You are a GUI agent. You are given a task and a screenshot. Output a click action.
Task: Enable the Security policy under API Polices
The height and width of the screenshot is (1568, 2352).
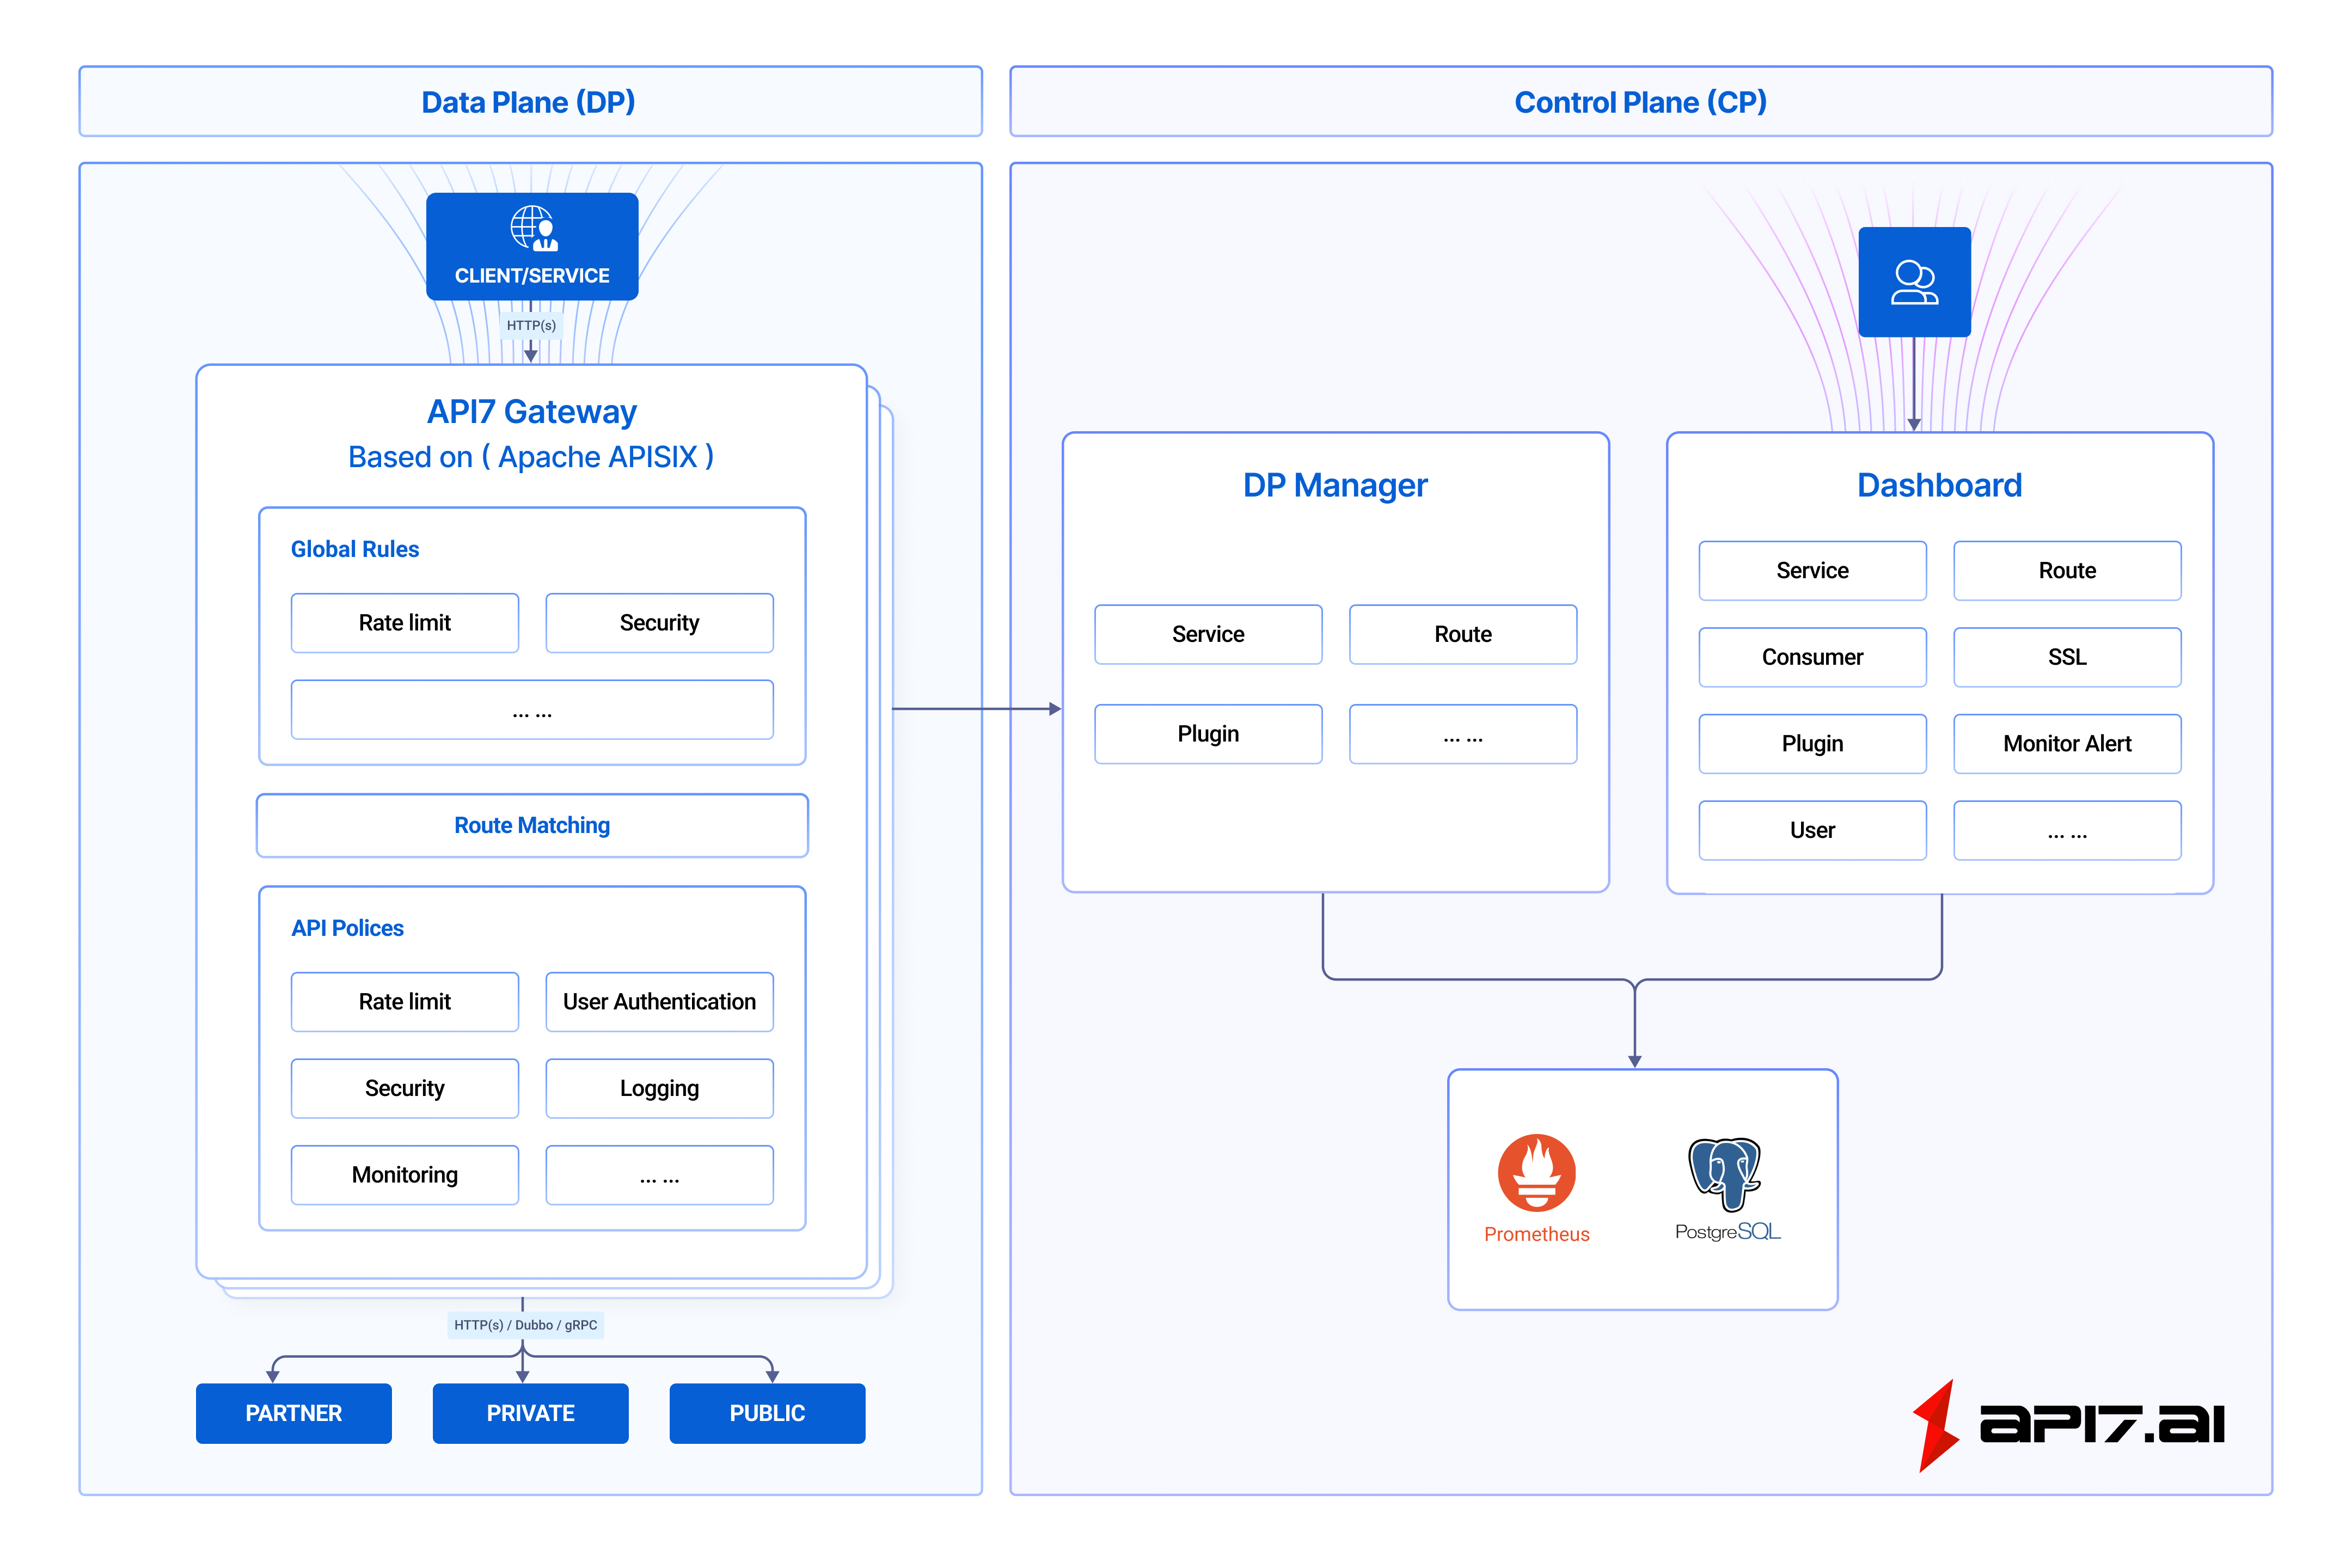pyautogui.click(x=404, y=1088)
